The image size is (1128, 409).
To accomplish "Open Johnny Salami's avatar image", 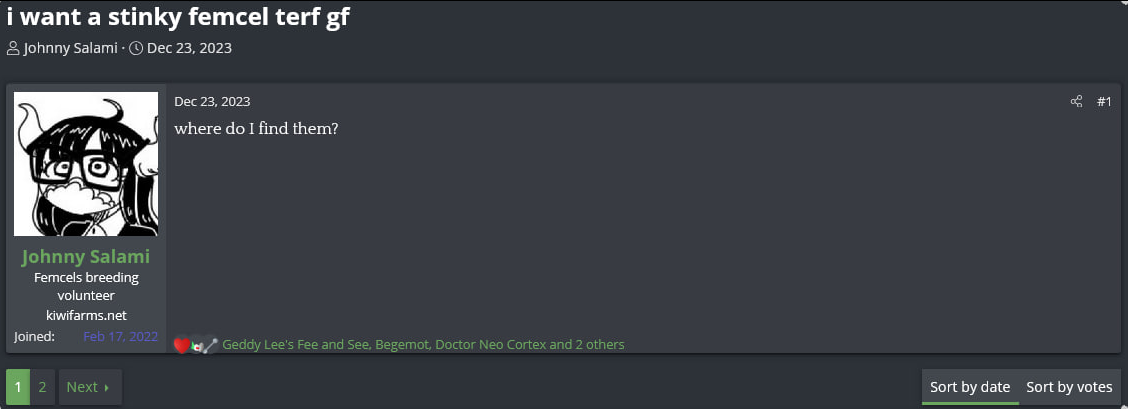I will coord(86,164).
